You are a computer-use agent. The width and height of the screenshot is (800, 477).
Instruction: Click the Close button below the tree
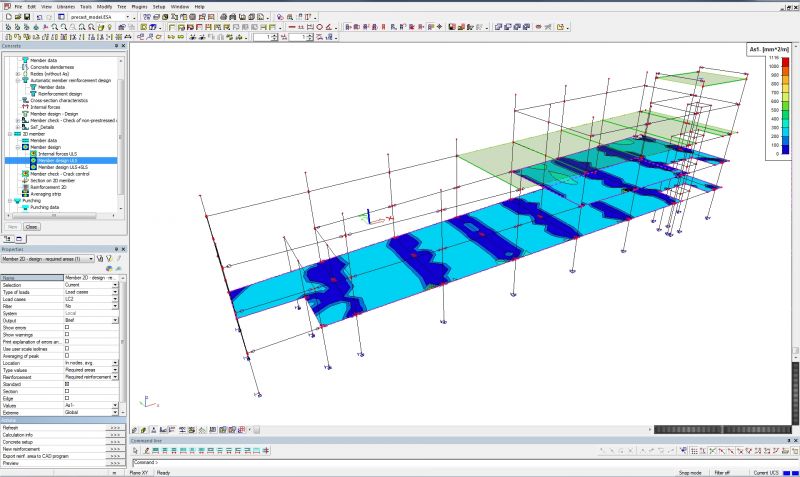point(32,226)
